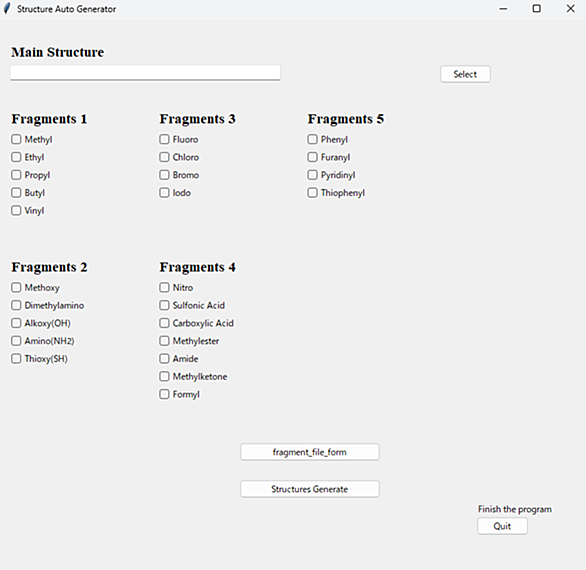The width and height of the screenshot is (586, 570).
Task: Click the feather app icon in title bar
Action: [x=7, y=9]
